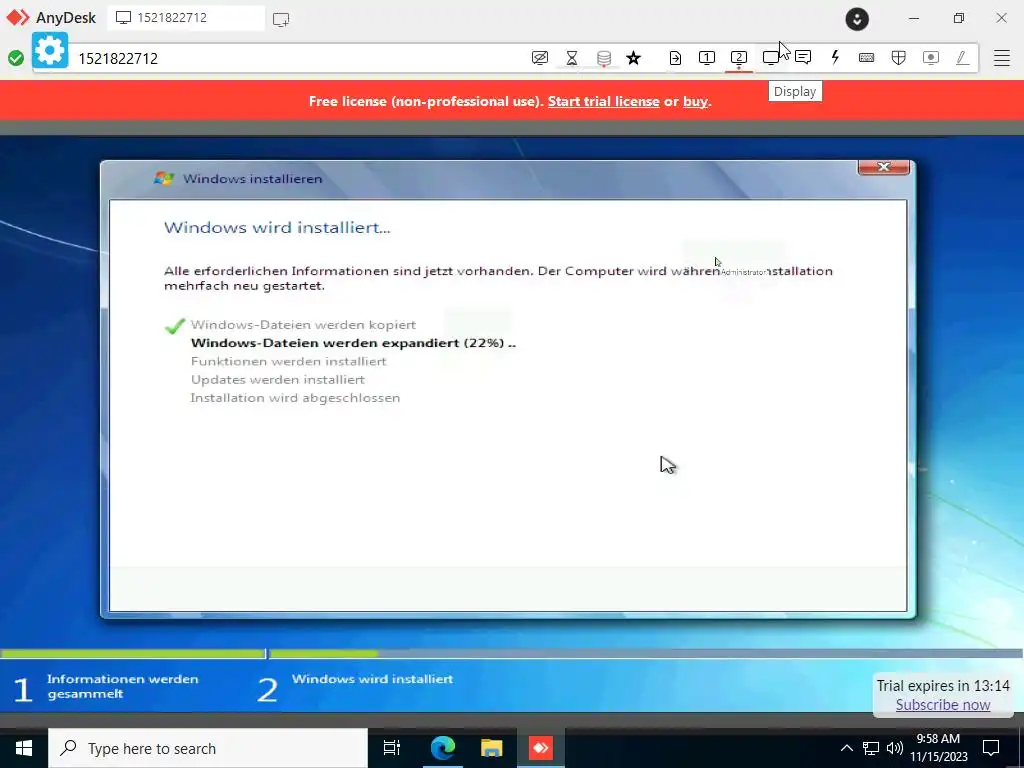Click the Windows-Dateien werden expandiert (22%) step

(x=353, y=343)
